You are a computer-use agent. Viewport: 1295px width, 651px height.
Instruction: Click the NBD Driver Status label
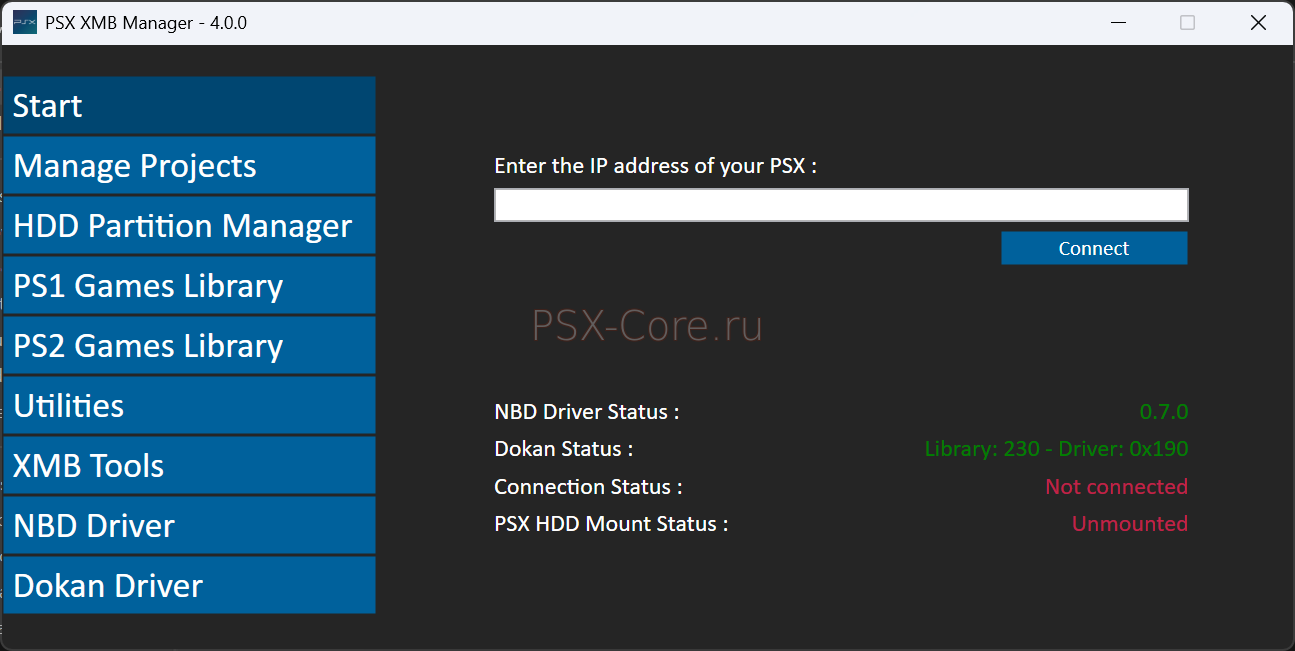(x=587, y=412)
